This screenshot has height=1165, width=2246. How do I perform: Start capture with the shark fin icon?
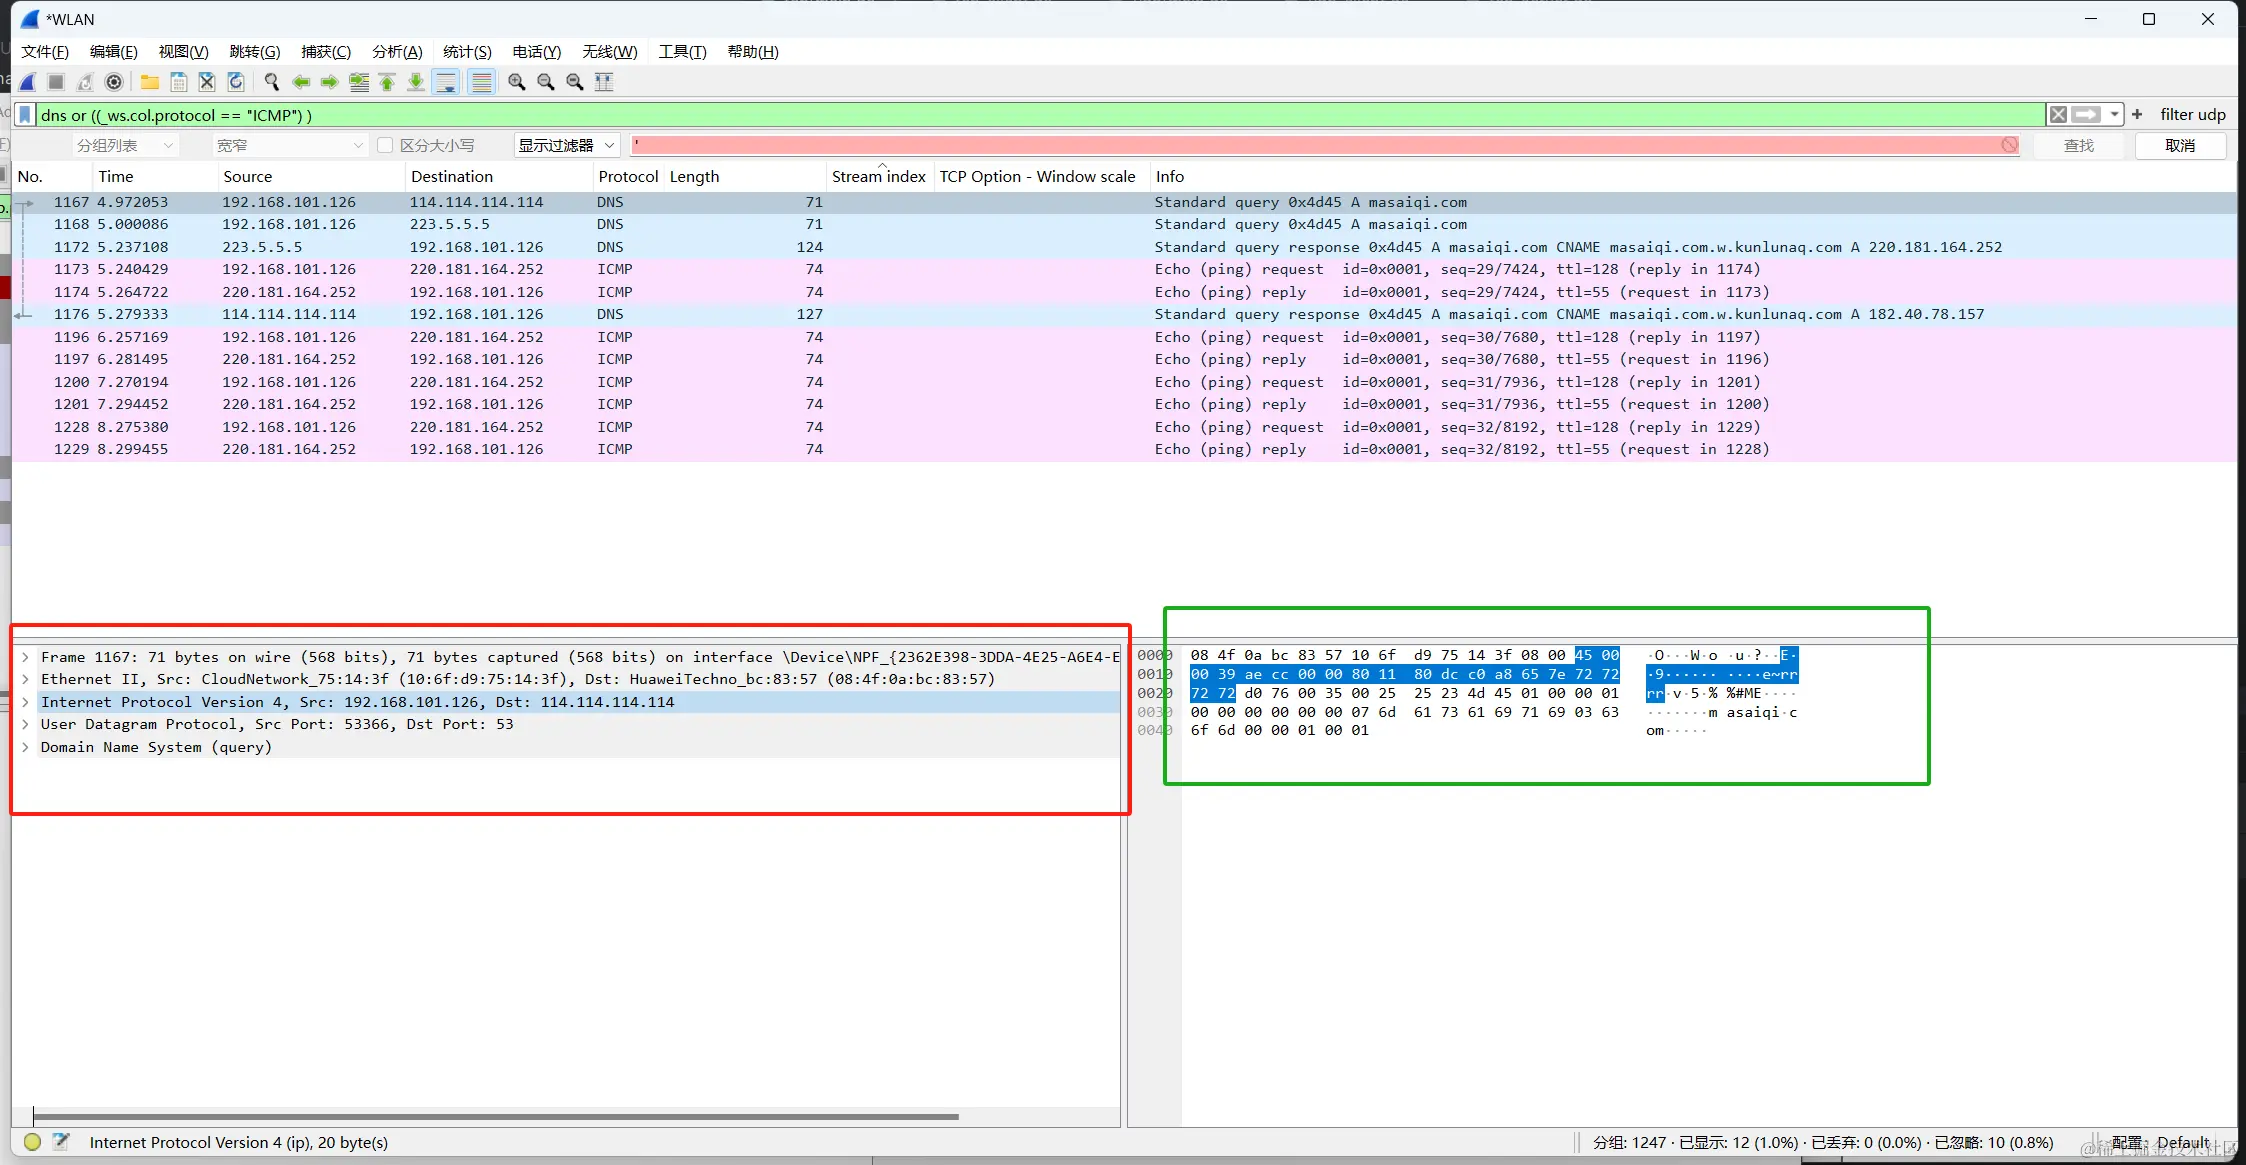28,82
